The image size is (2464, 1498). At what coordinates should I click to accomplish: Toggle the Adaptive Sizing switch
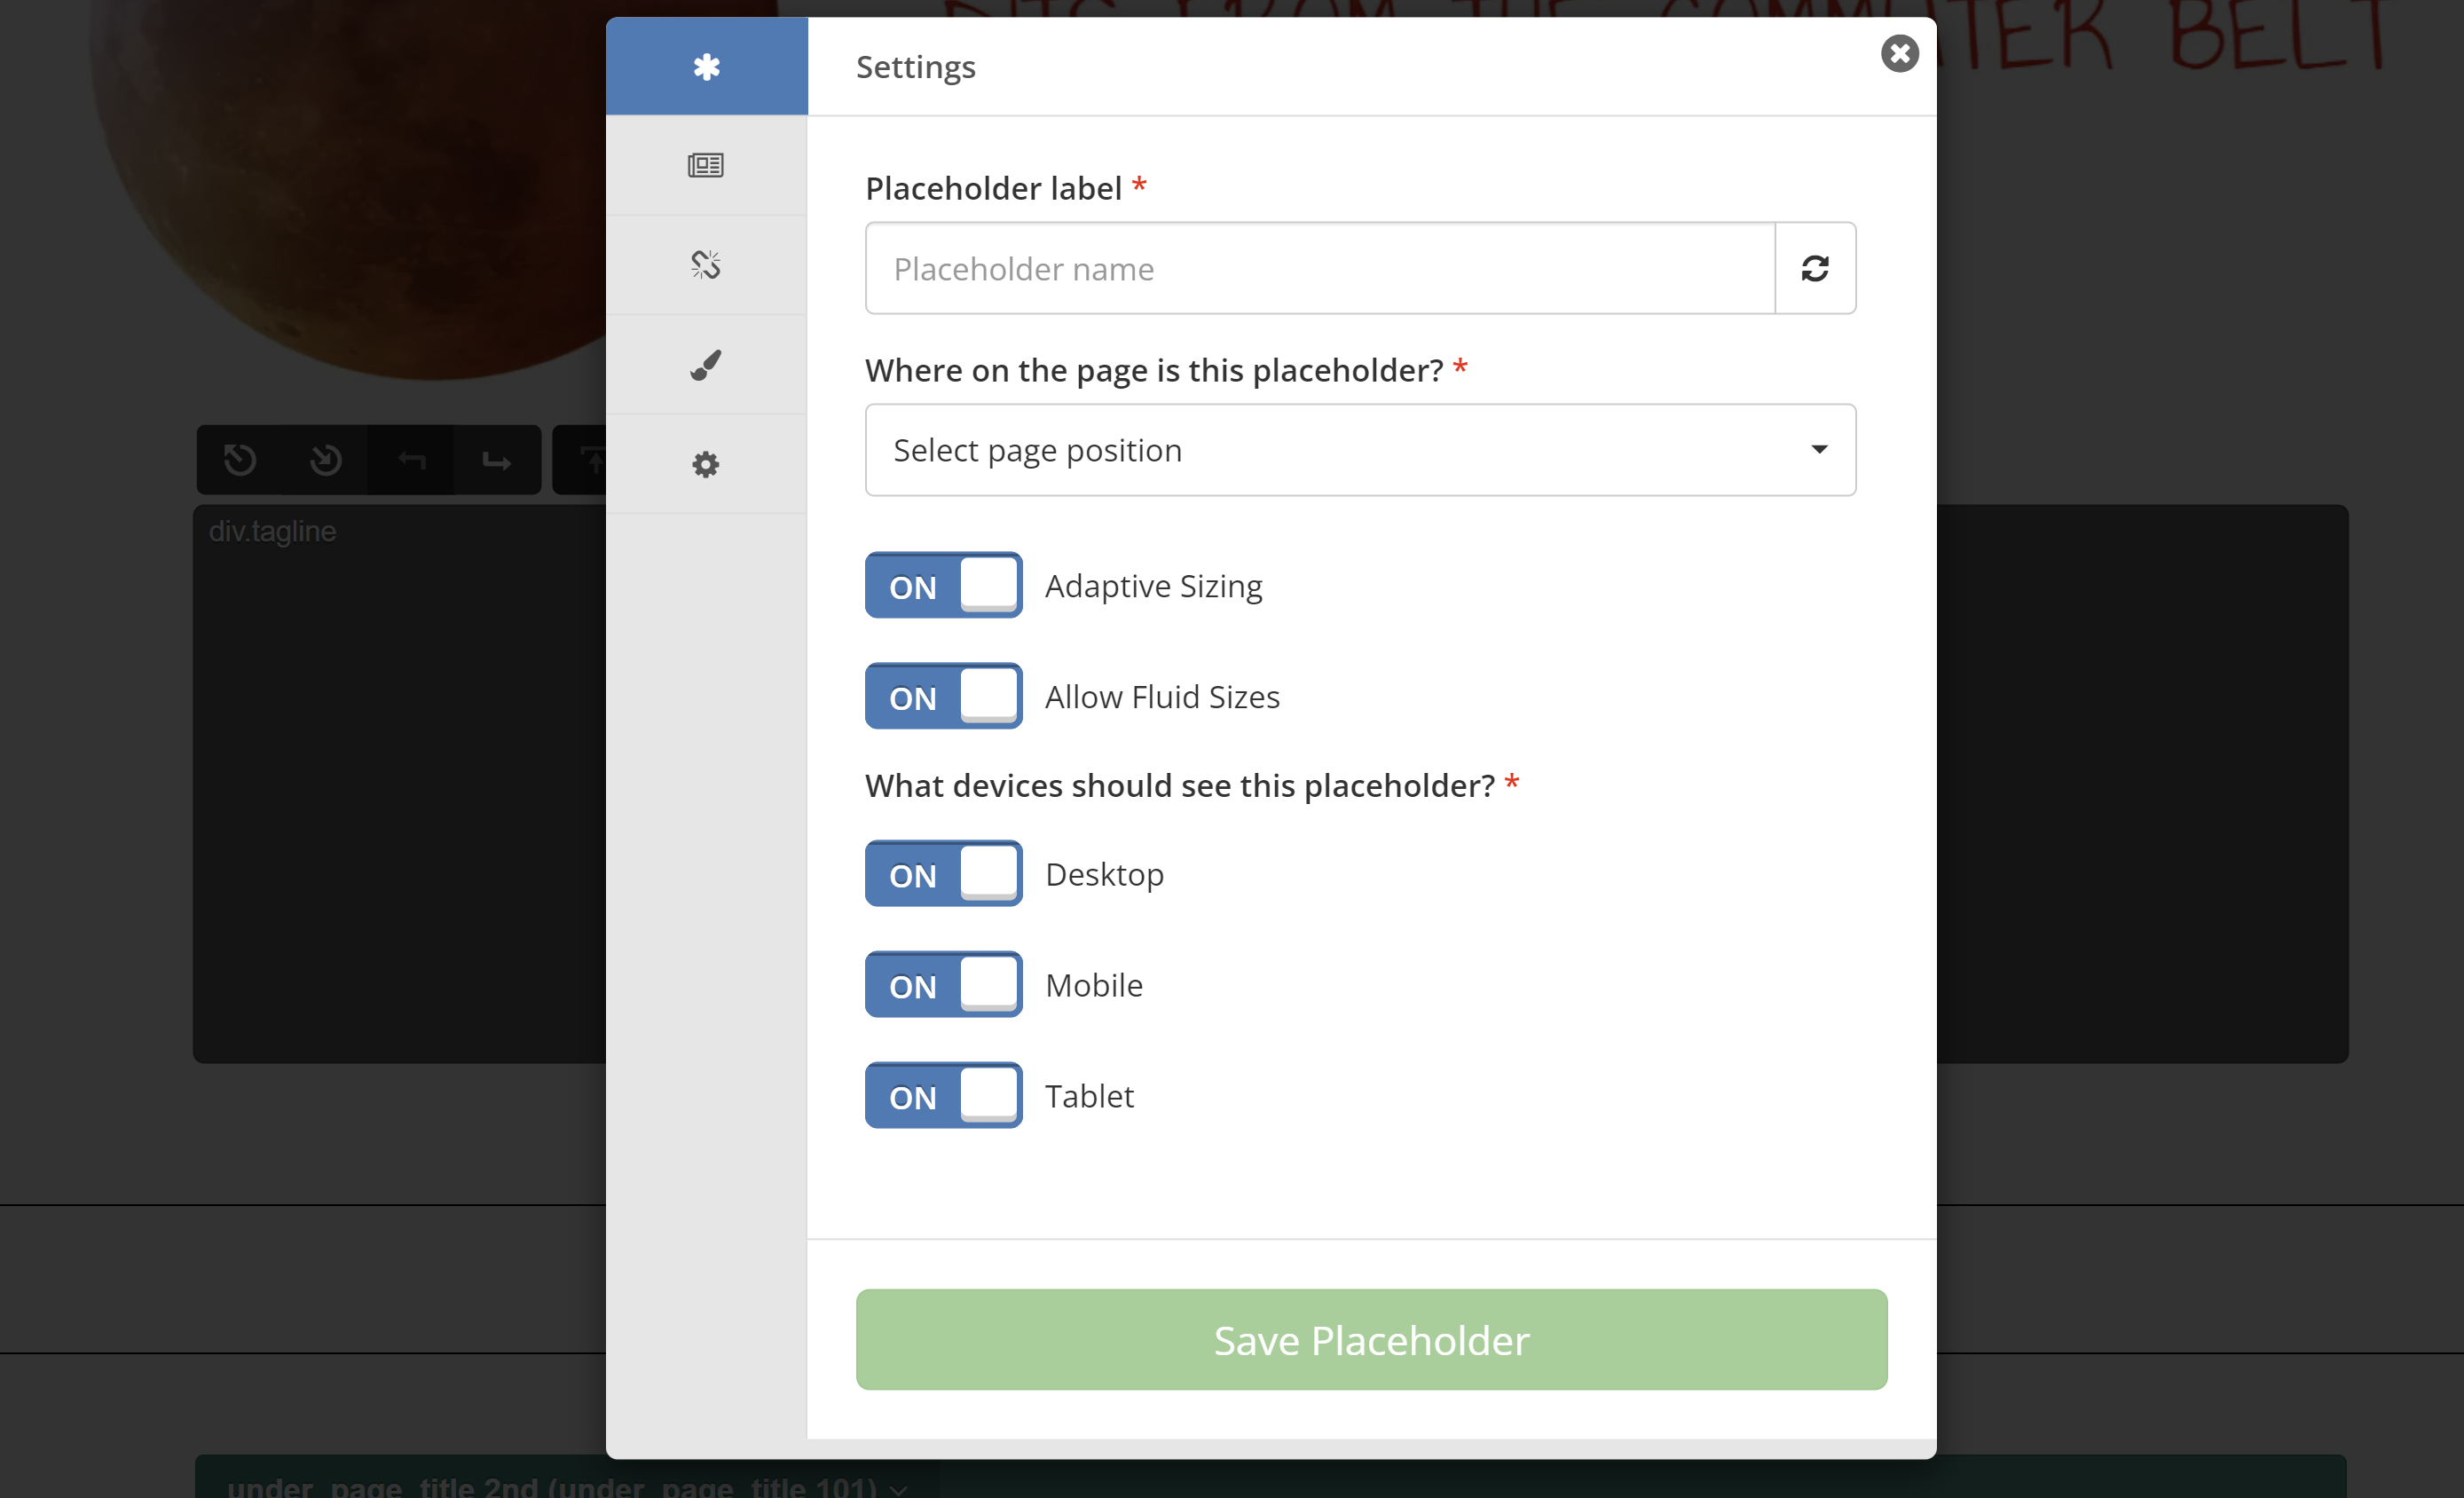[943, 586]
